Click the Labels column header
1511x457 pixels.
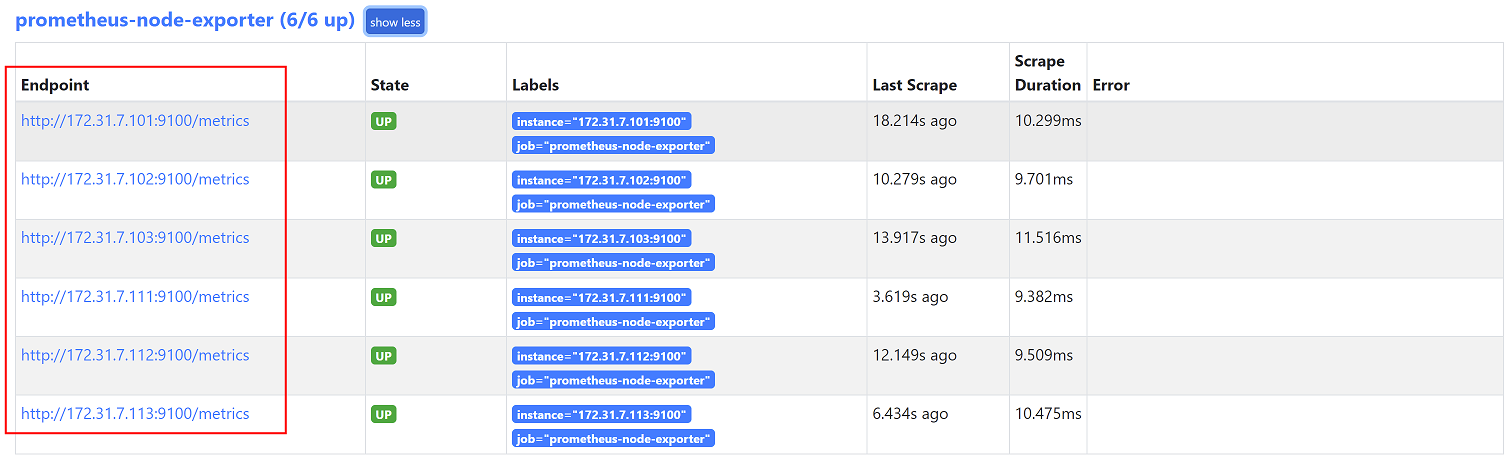click(x=535, y=85)
